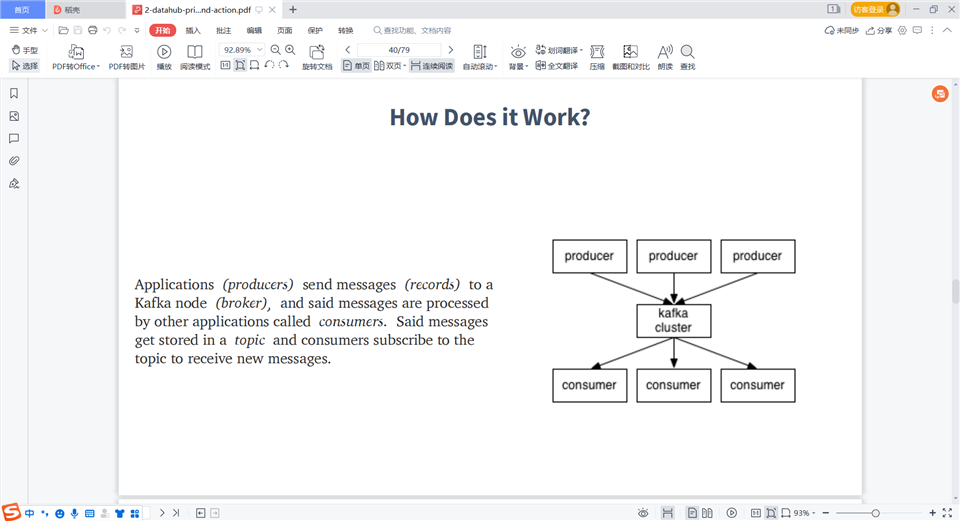Viewport: 960px width, 521px height.
Task: Open Auto scroll (自动滚动) options
Action: click(480, 58)
